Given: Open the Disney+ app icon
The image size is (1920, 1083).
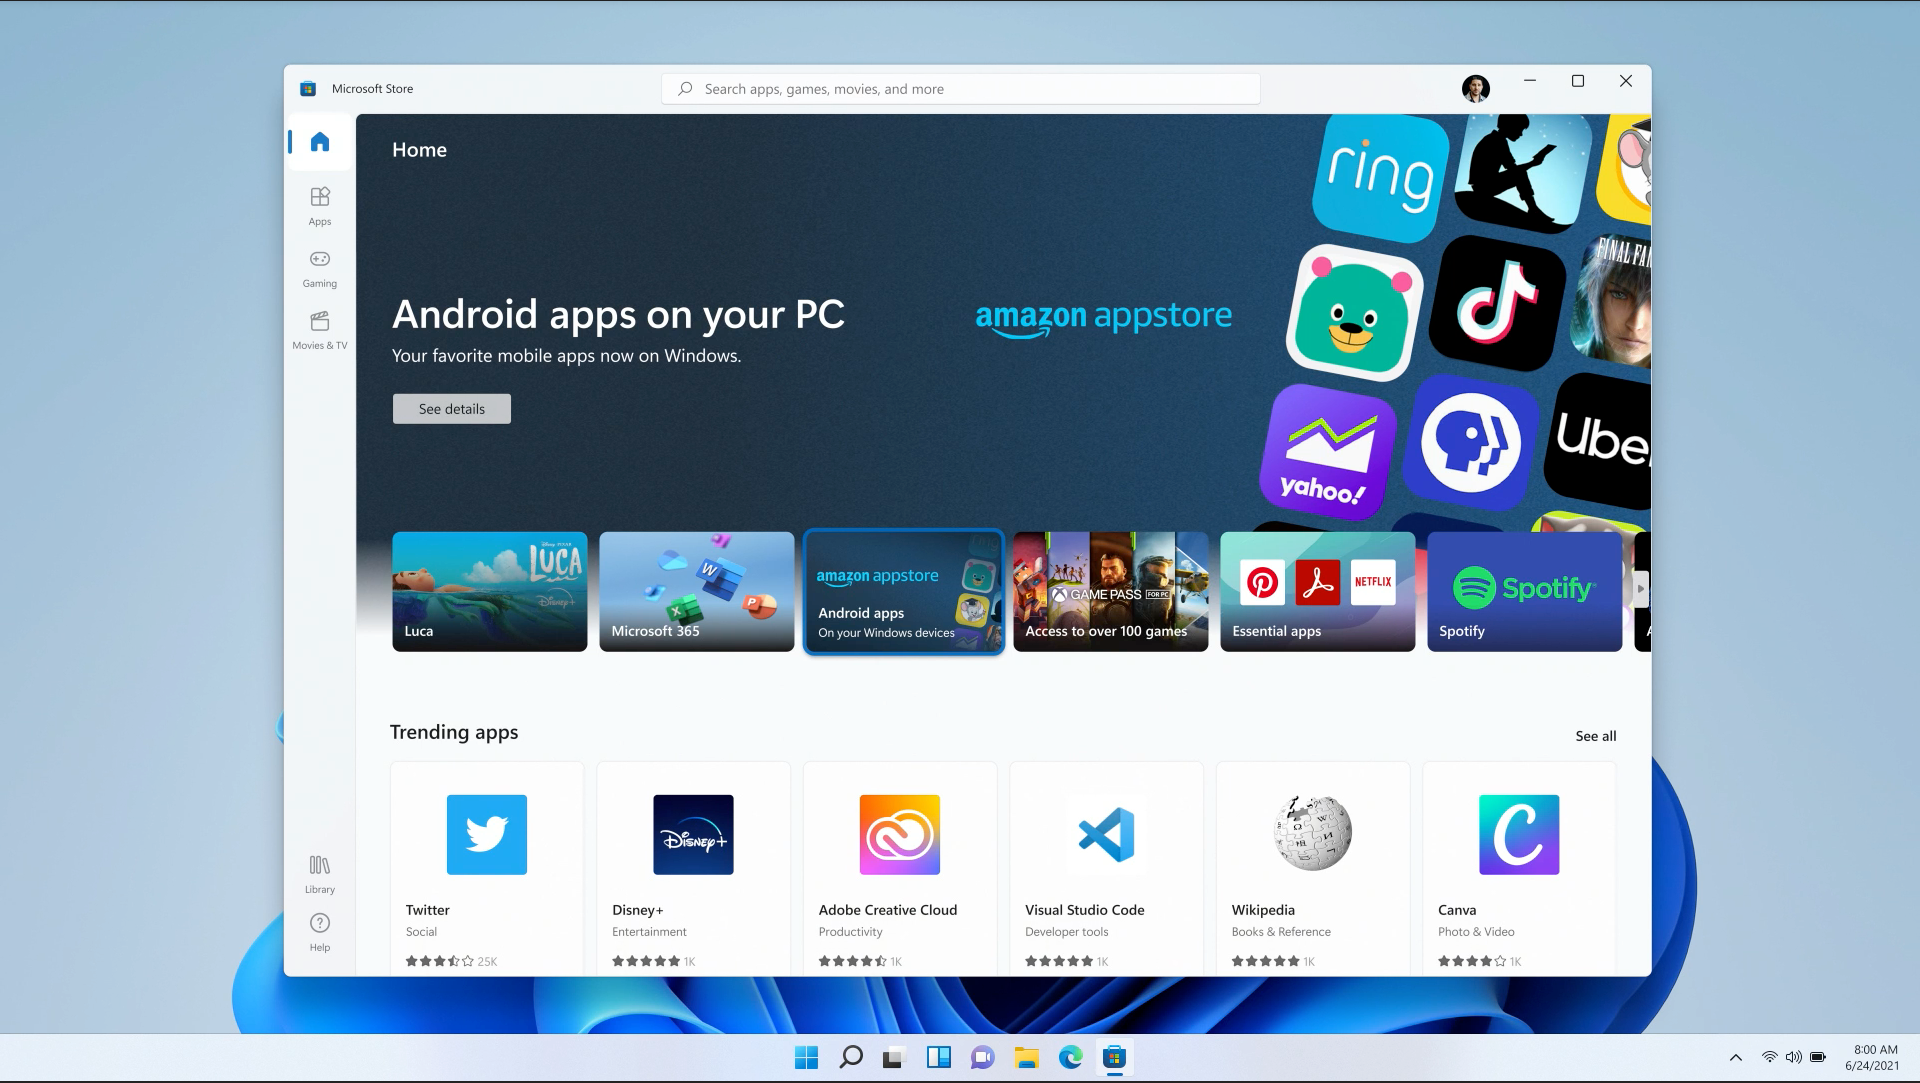Looking at the screenshot, I should point(692,834).
